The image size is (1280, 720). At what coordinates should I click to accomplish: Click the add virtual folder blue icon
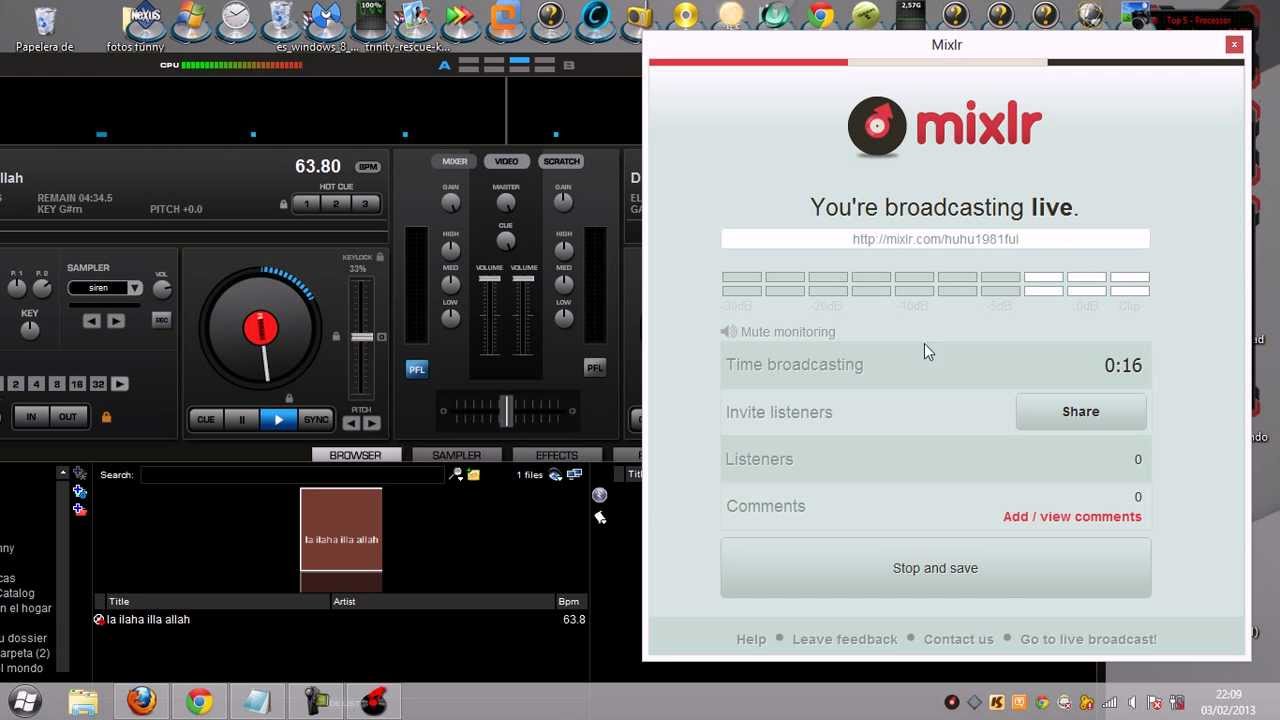(x=79, y=491)
